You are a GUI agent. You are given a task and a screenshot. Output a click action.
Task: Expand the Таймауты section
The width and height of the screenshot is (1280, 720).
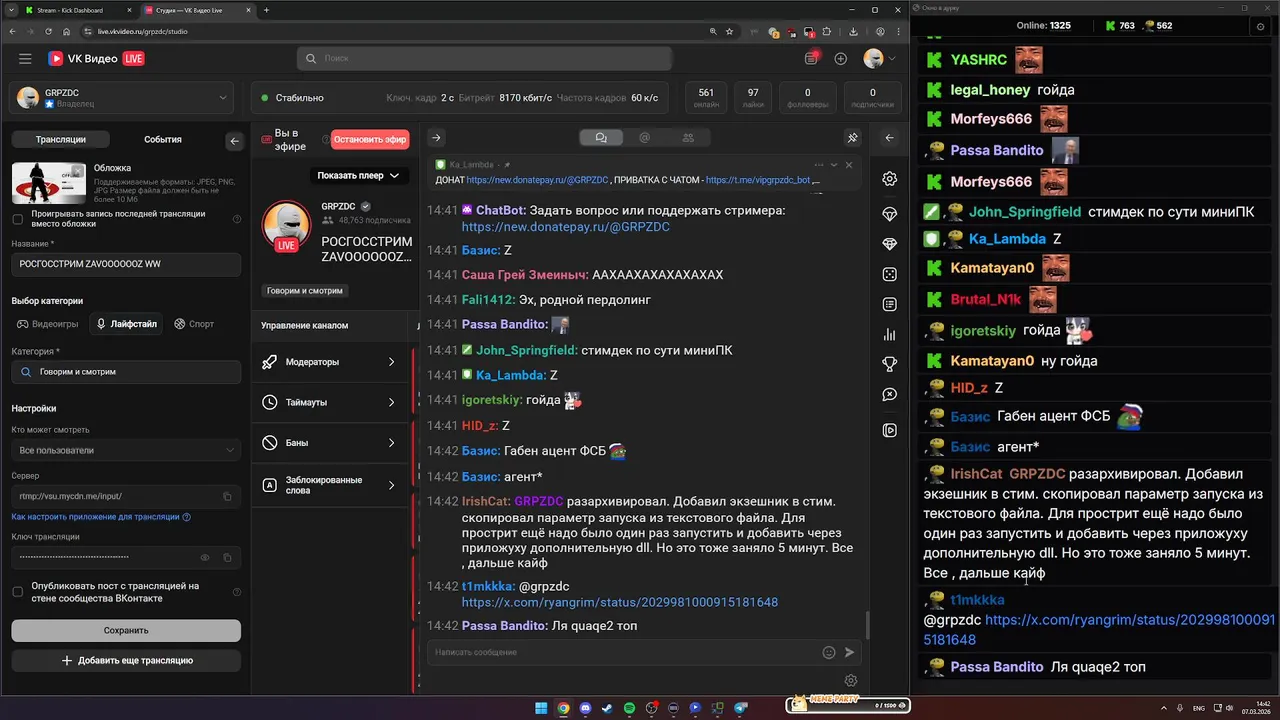click(330, 402)
